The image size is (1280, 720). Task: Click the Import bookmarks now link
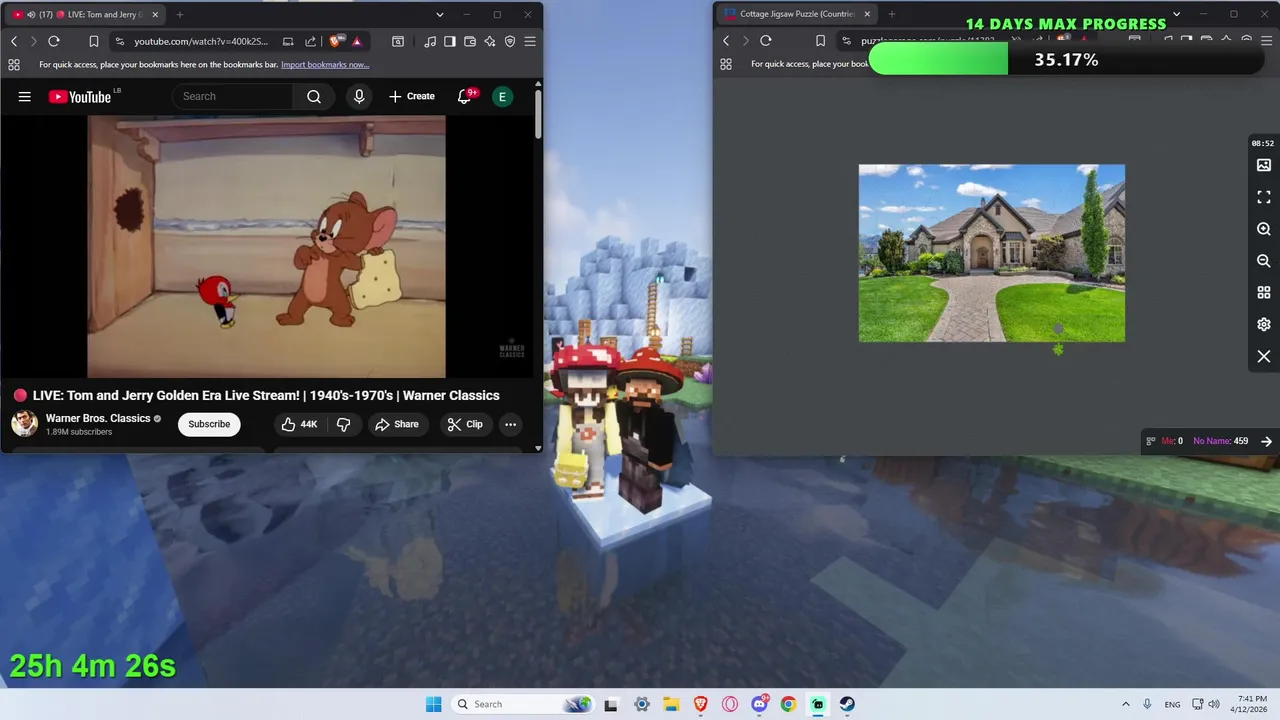click(325, 65)
